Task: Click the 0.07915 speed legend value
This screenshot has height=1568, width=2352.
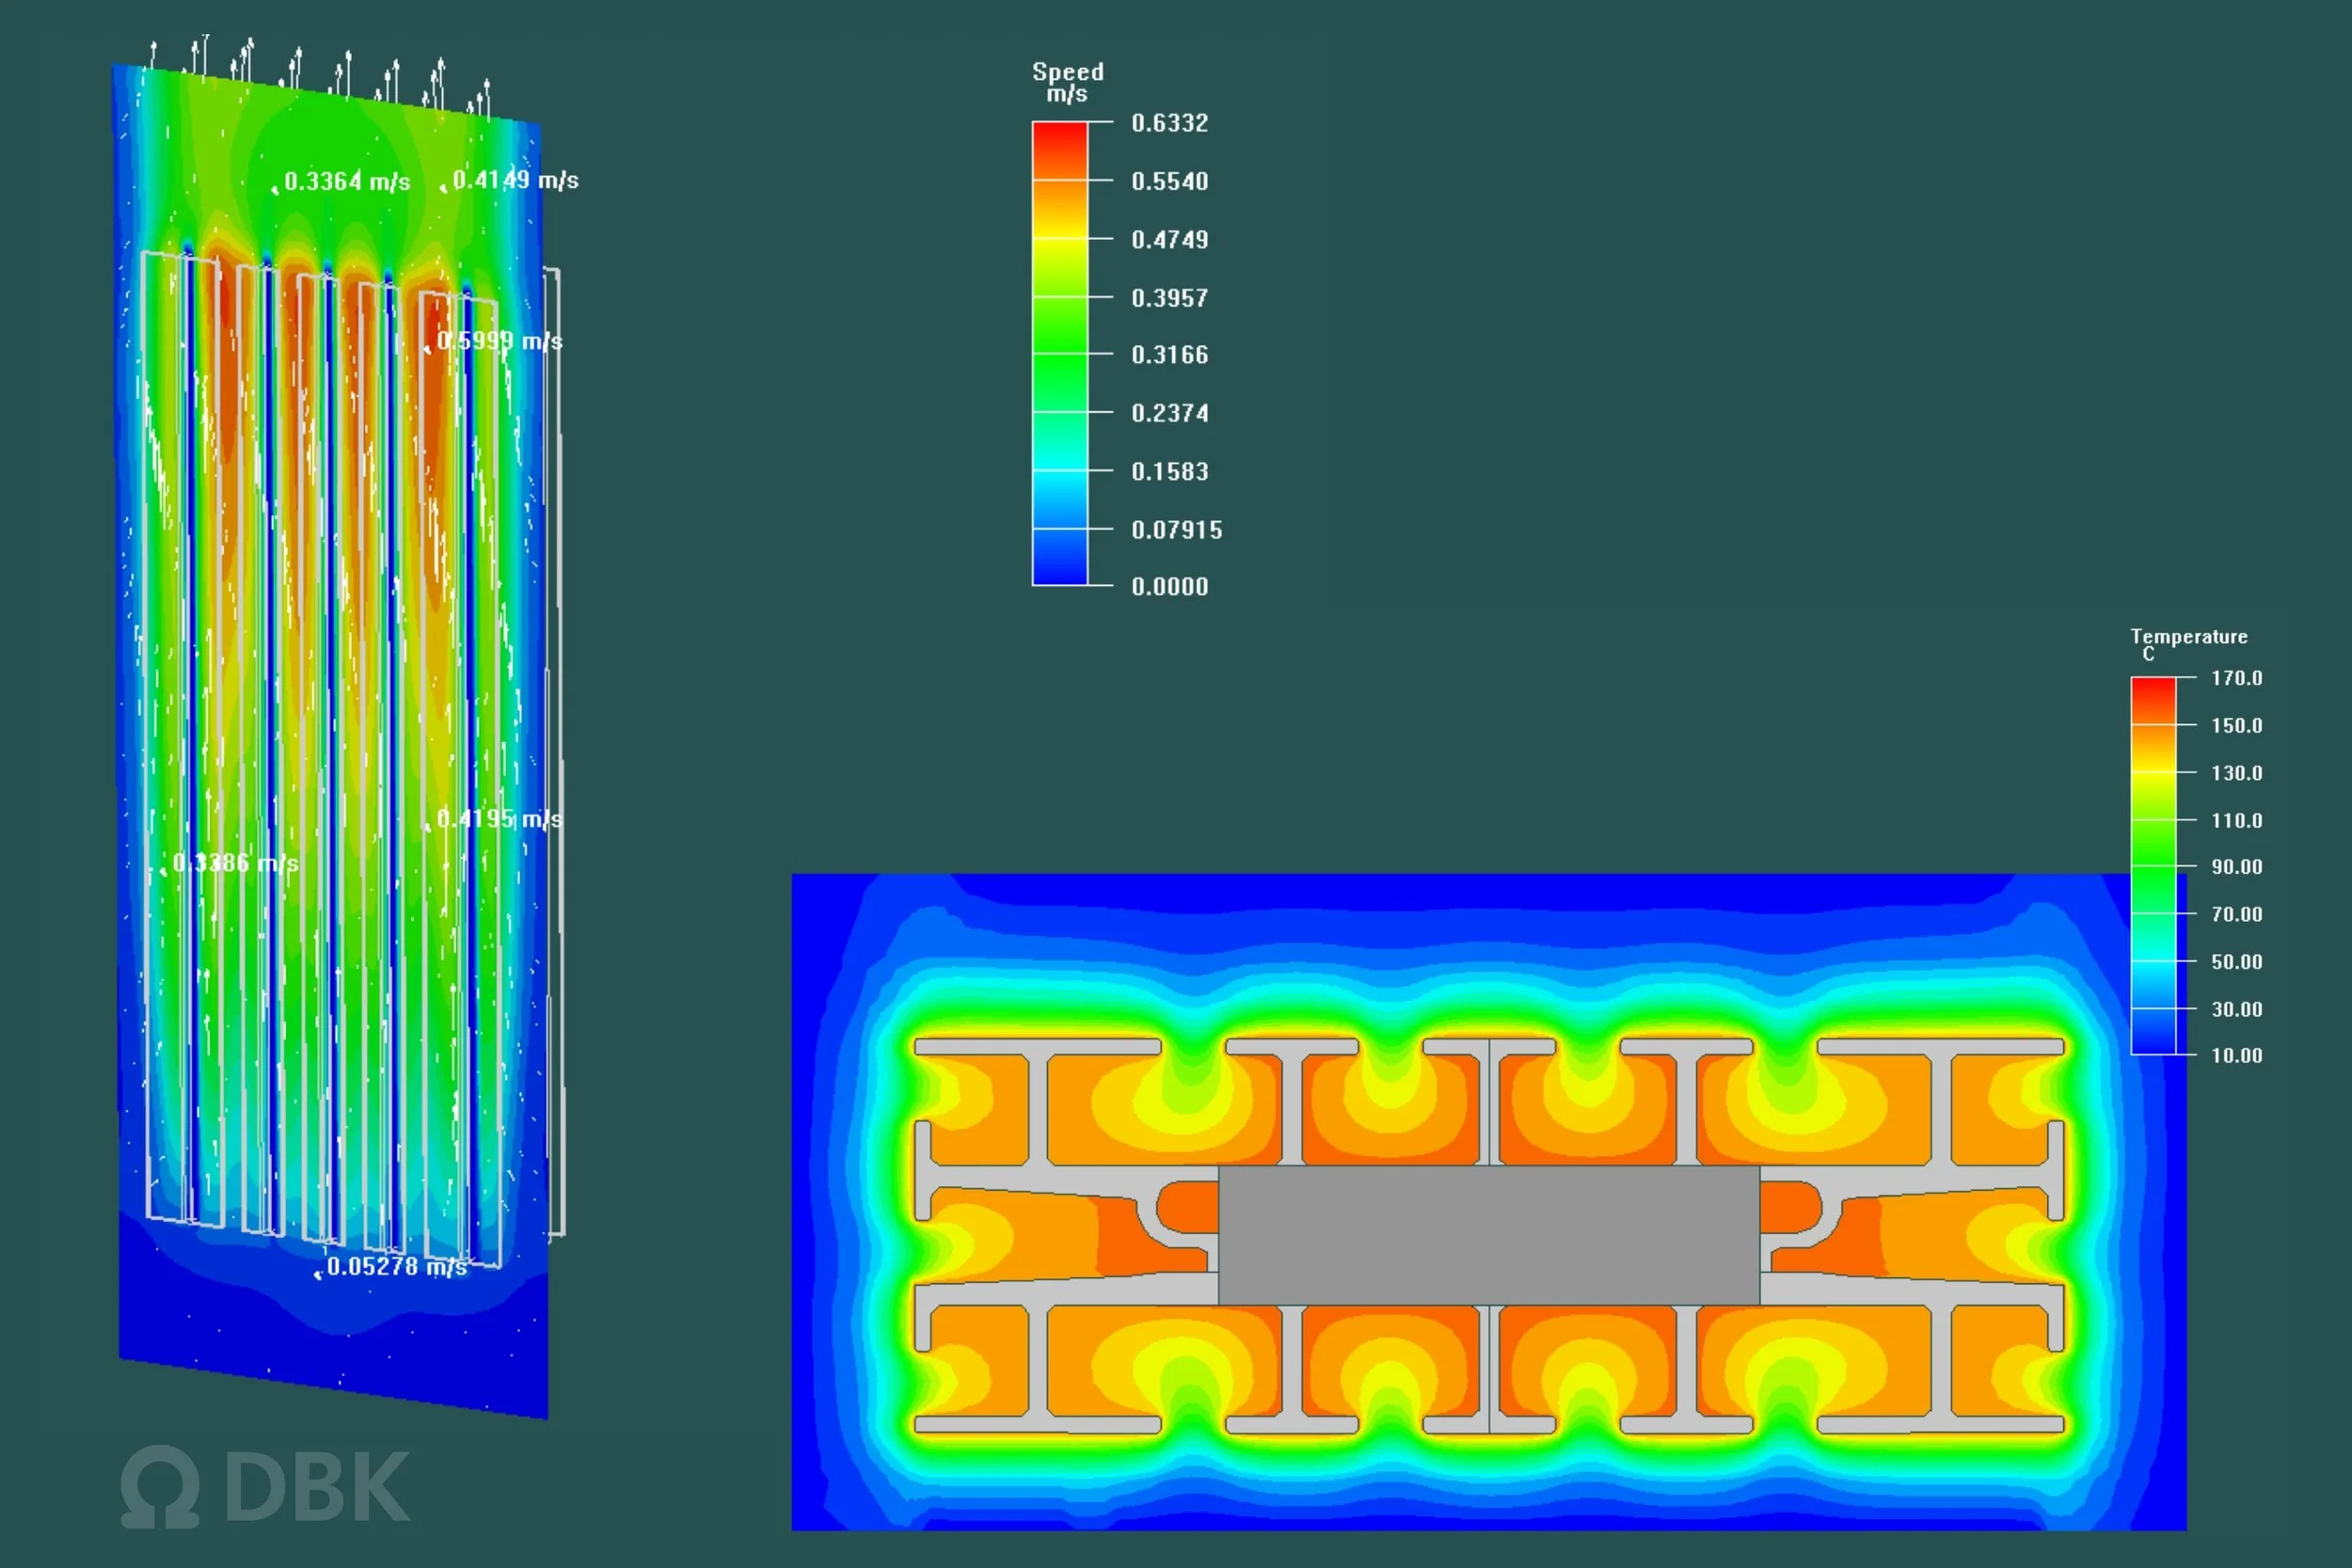Action: tap(1176, 530)
